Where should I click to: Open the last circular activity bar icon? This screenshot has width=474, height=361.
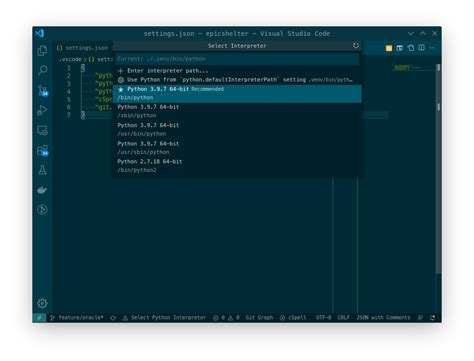point(42,210)
